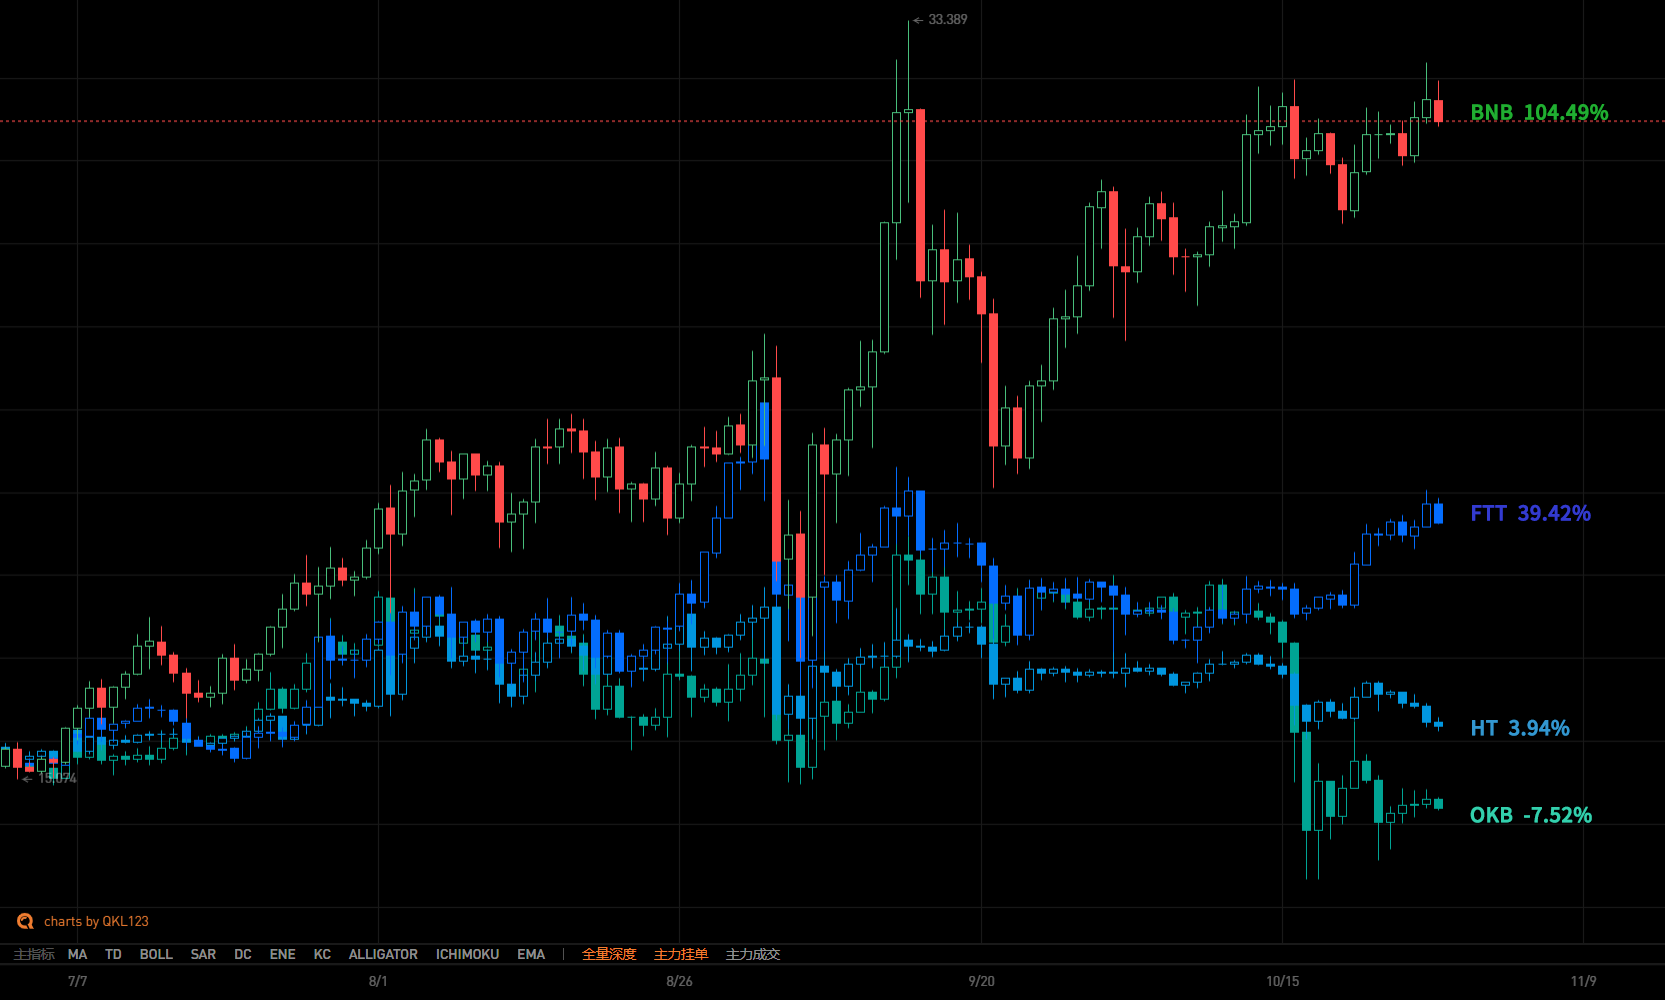1665x1000 pixels.
Task: Click the 7/7 date axis label
Action: point(77,981)
